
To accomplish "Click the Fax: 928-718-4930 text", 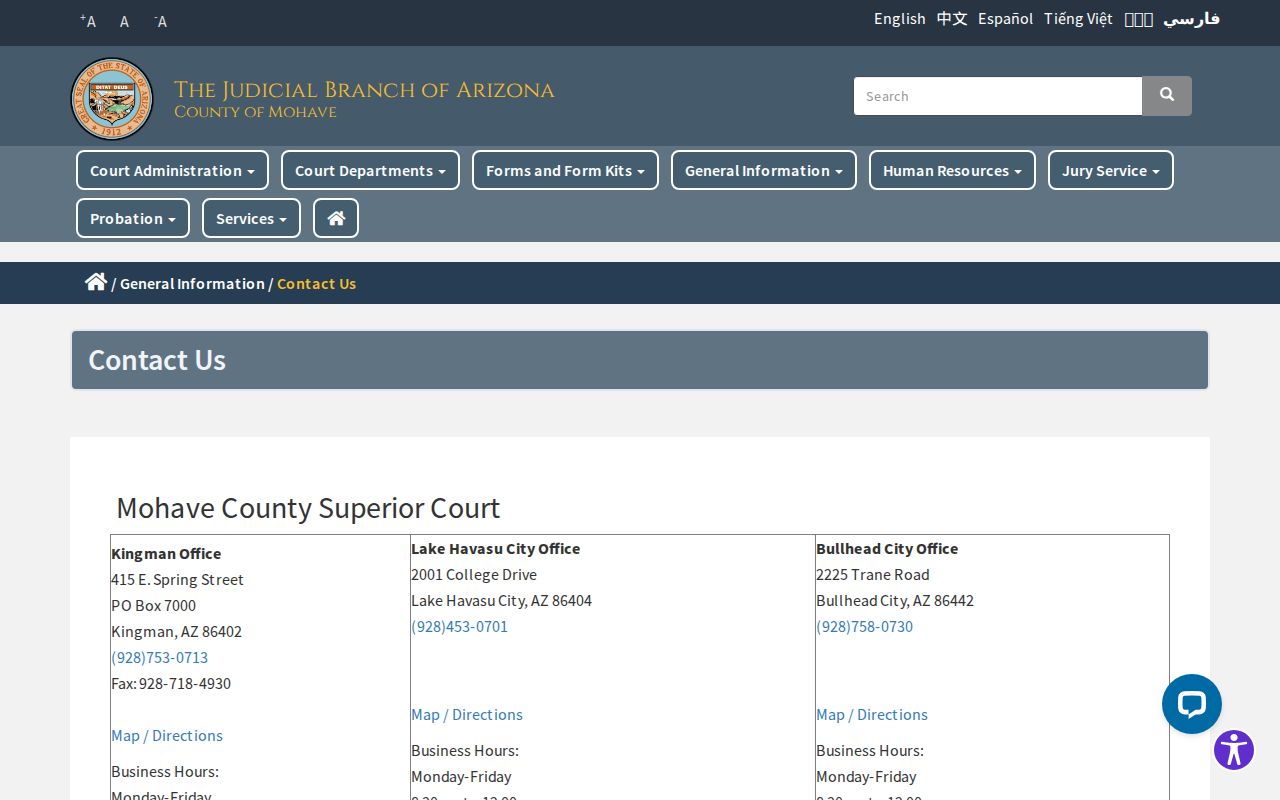I will (171, 683).
